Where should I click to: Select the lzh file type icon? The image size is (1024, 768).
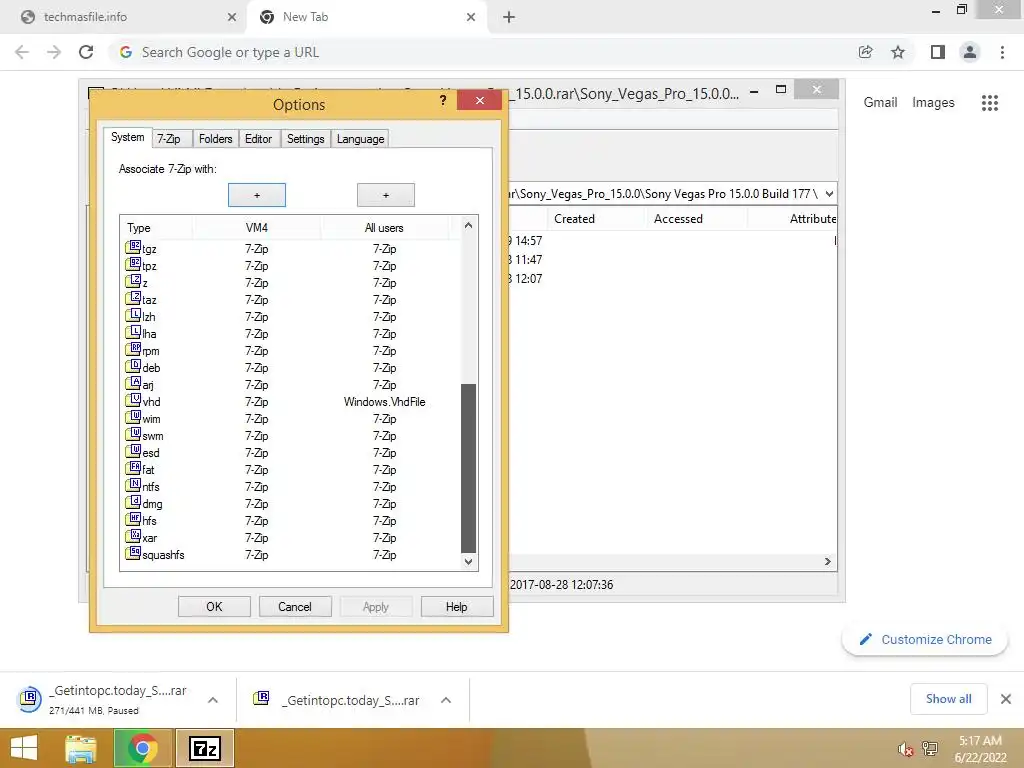point(133,315)
